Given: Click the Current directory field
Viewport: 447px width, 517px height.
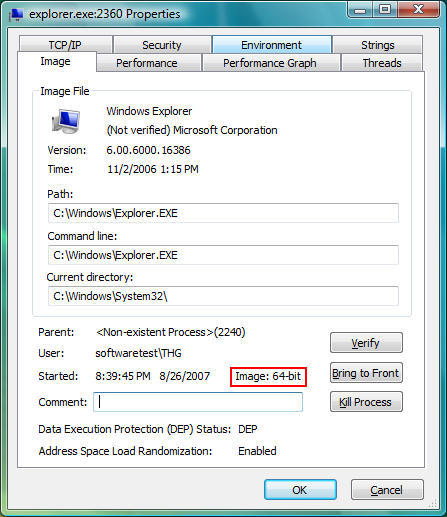Looking at the screenshot, I should tap(223, 296).
